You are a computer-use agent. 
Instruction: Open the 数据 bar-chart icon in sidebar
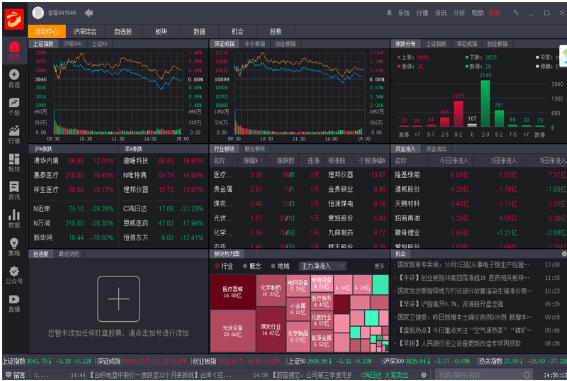[14, 218]
